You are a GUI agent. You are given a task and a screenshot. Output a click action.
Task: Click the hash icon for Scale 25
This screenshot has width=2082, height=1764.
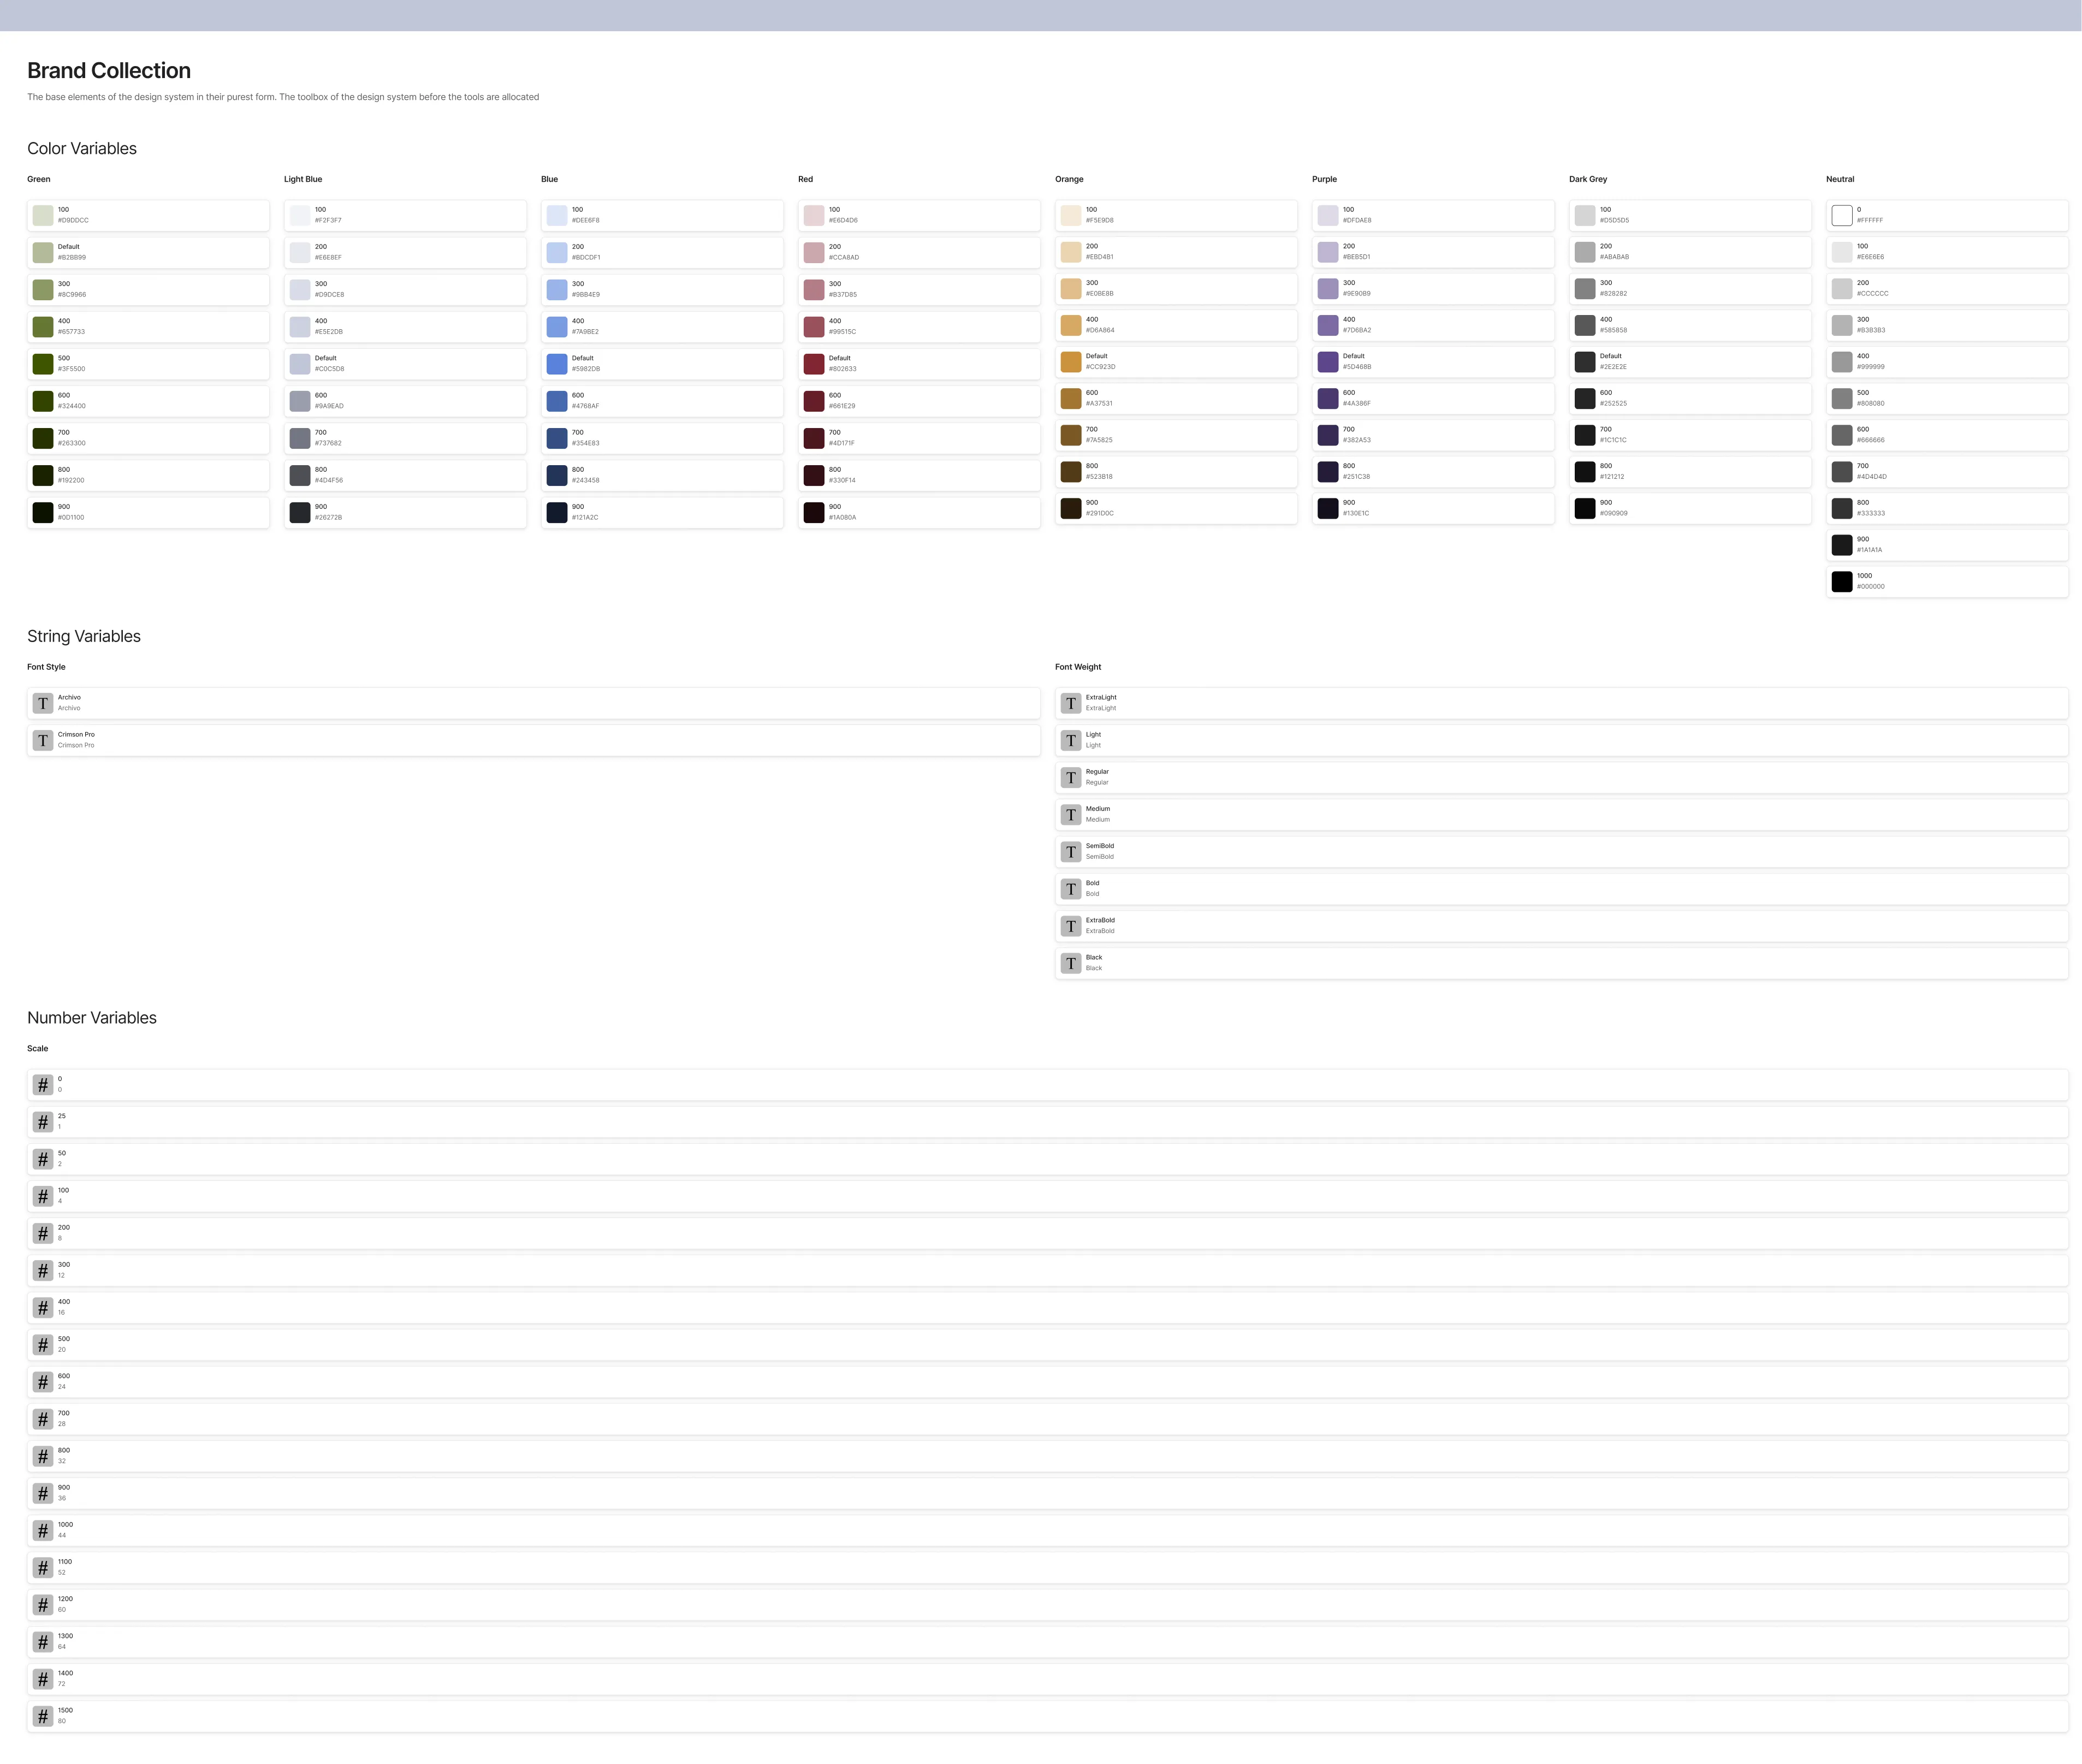pyautogui.click(x=43, y=1122)
